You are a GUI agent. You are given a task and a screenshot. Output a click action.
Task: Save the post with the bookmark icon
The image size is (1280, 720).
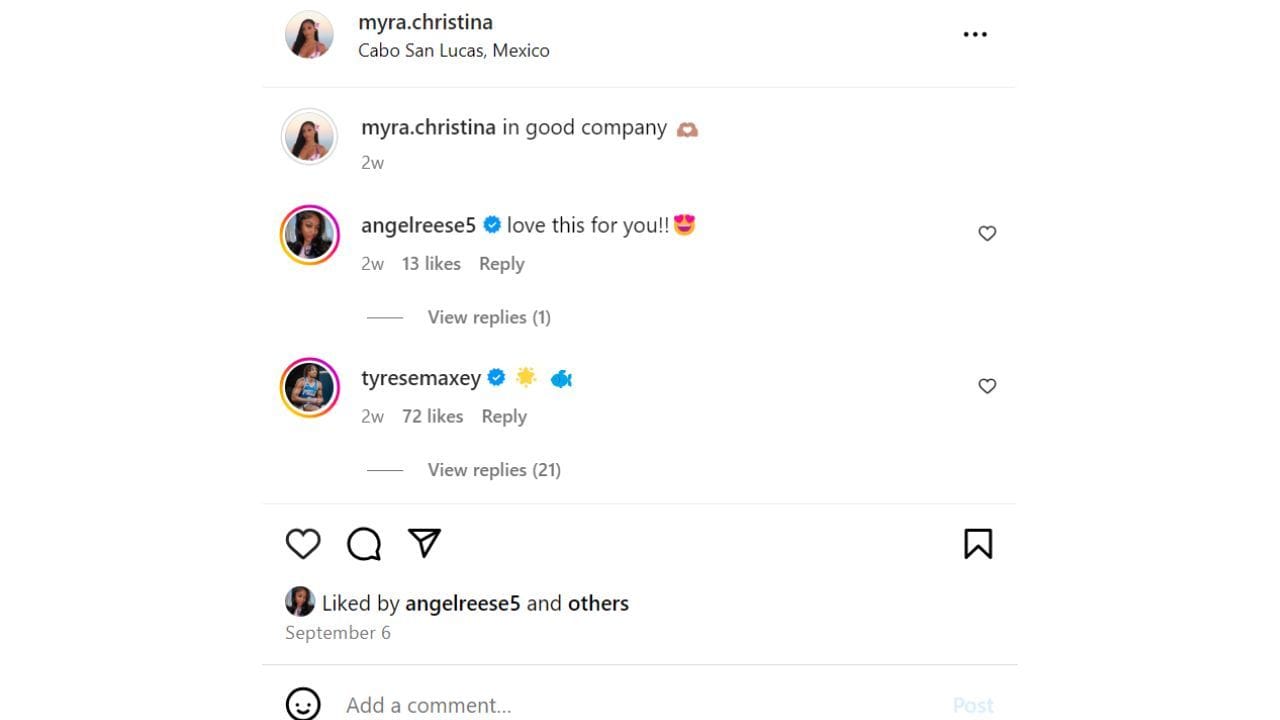tap(978, 543)
